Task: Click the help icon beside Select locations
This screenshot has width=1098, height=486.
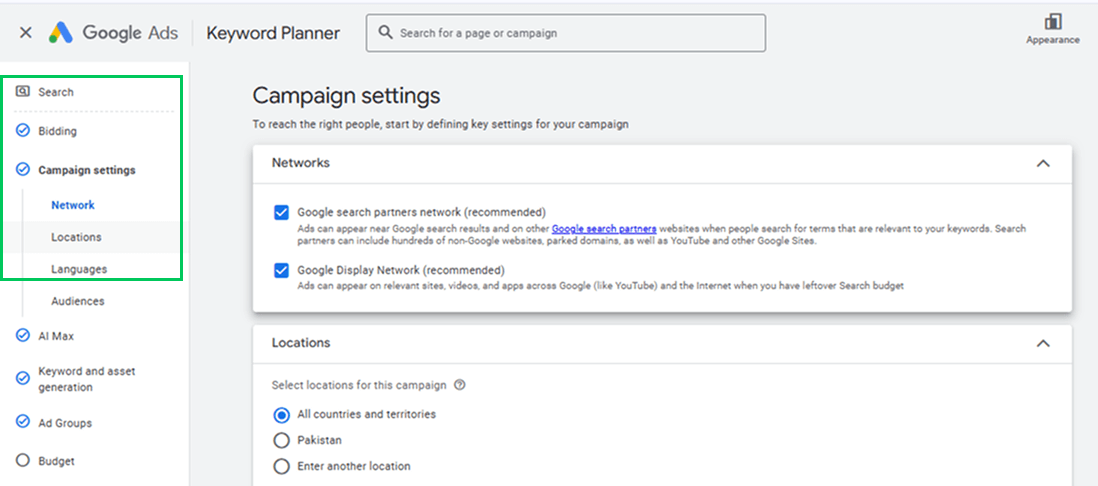Action: [x=460, y=385]
